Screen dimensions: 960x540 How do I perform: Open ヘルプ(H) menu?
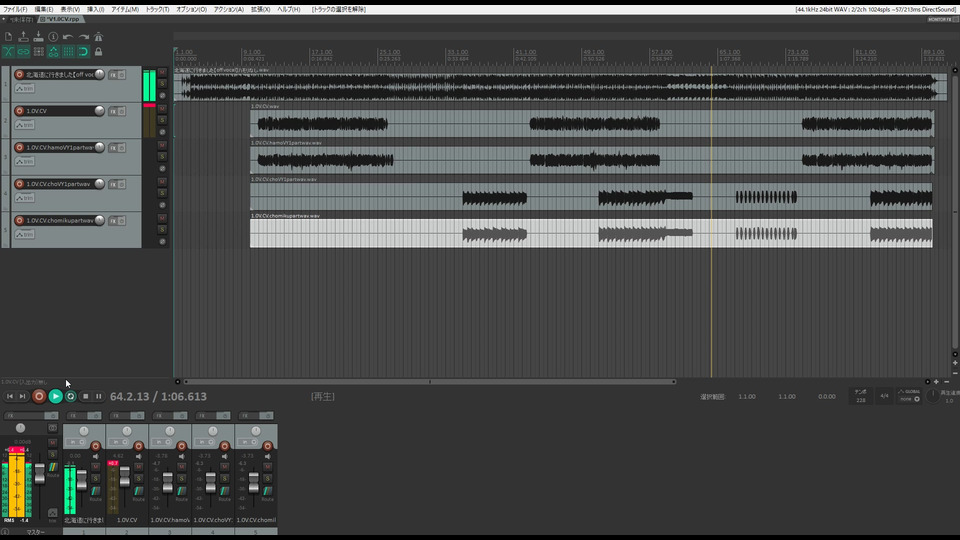pyautogui.click(x=288, y=9)
